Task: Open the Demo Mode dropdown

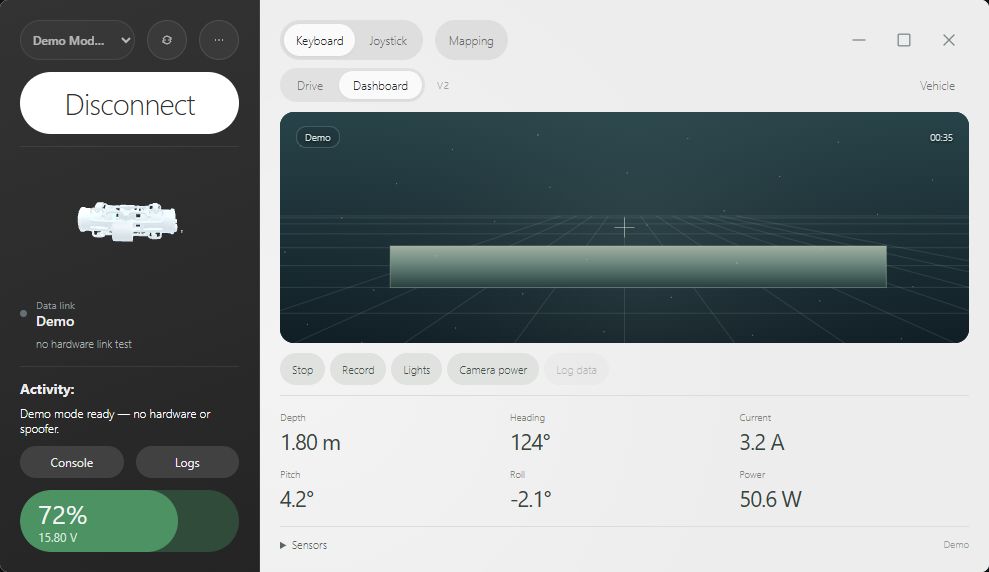Action: [78, 40]
